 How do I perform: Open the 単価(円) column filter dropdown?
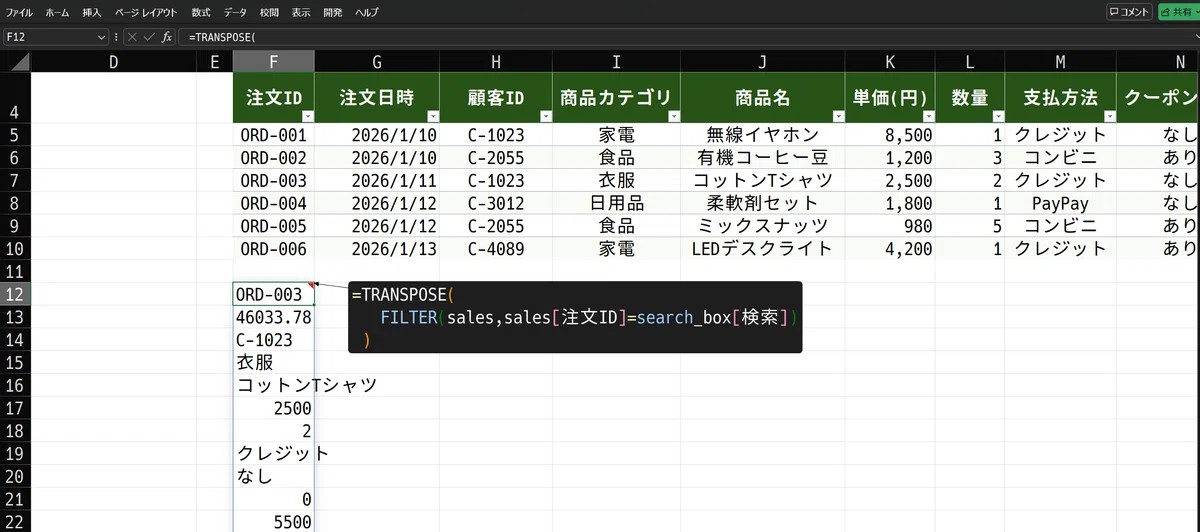click(x=927, y=116)
